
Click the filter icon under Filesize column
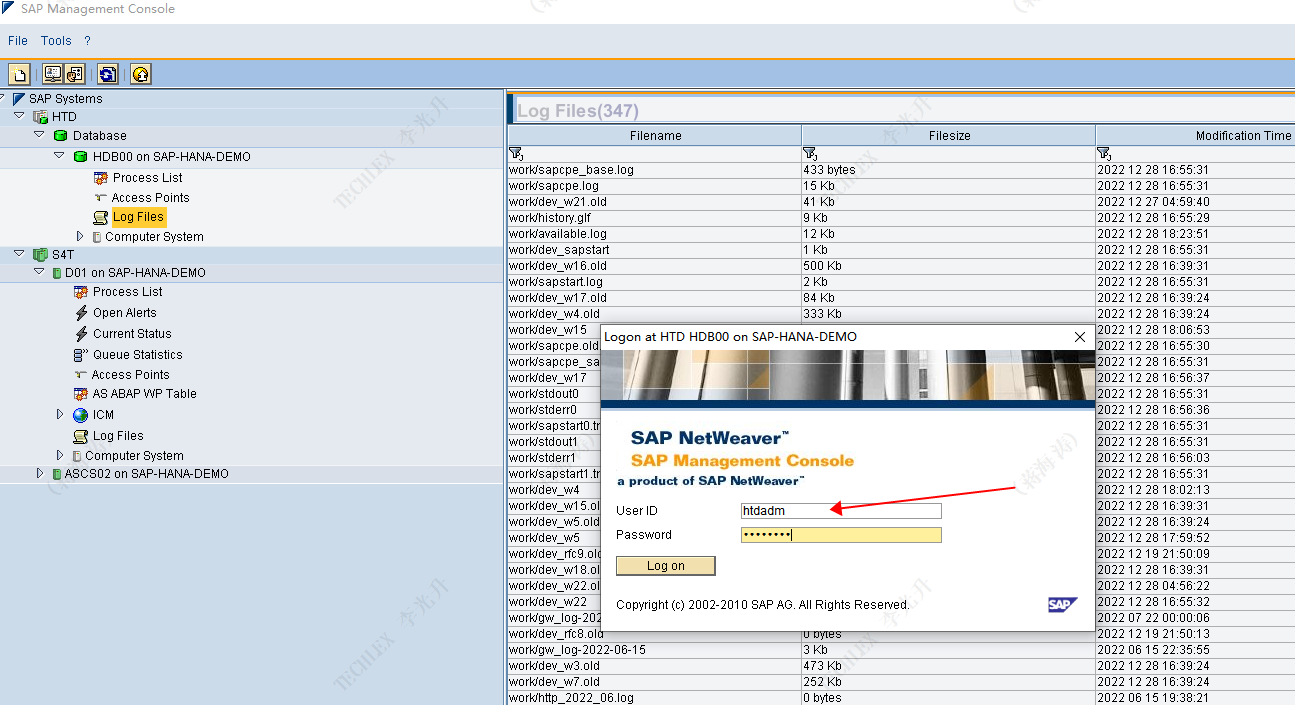810,154
